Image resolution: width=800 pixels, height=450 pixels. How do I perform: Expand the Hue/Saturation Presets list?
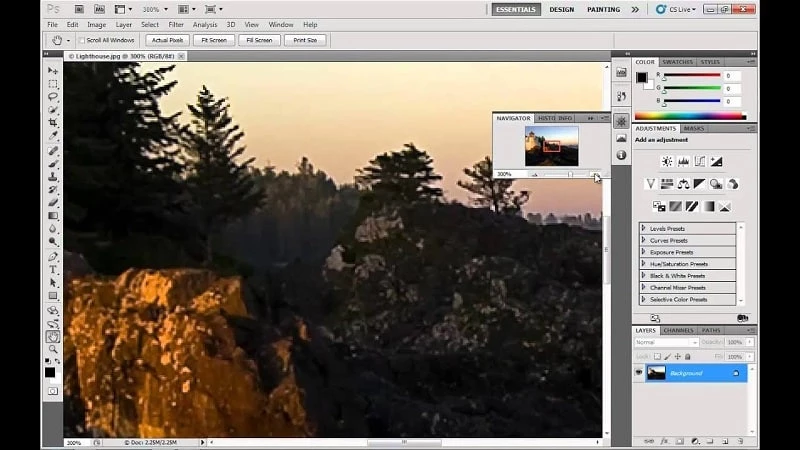[643, 264]
